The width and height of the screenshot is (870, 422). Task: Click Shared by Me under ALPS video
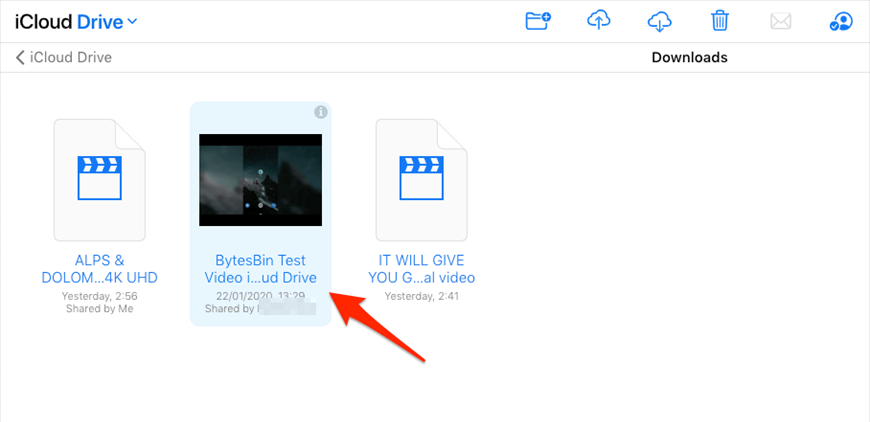point(99,309)
